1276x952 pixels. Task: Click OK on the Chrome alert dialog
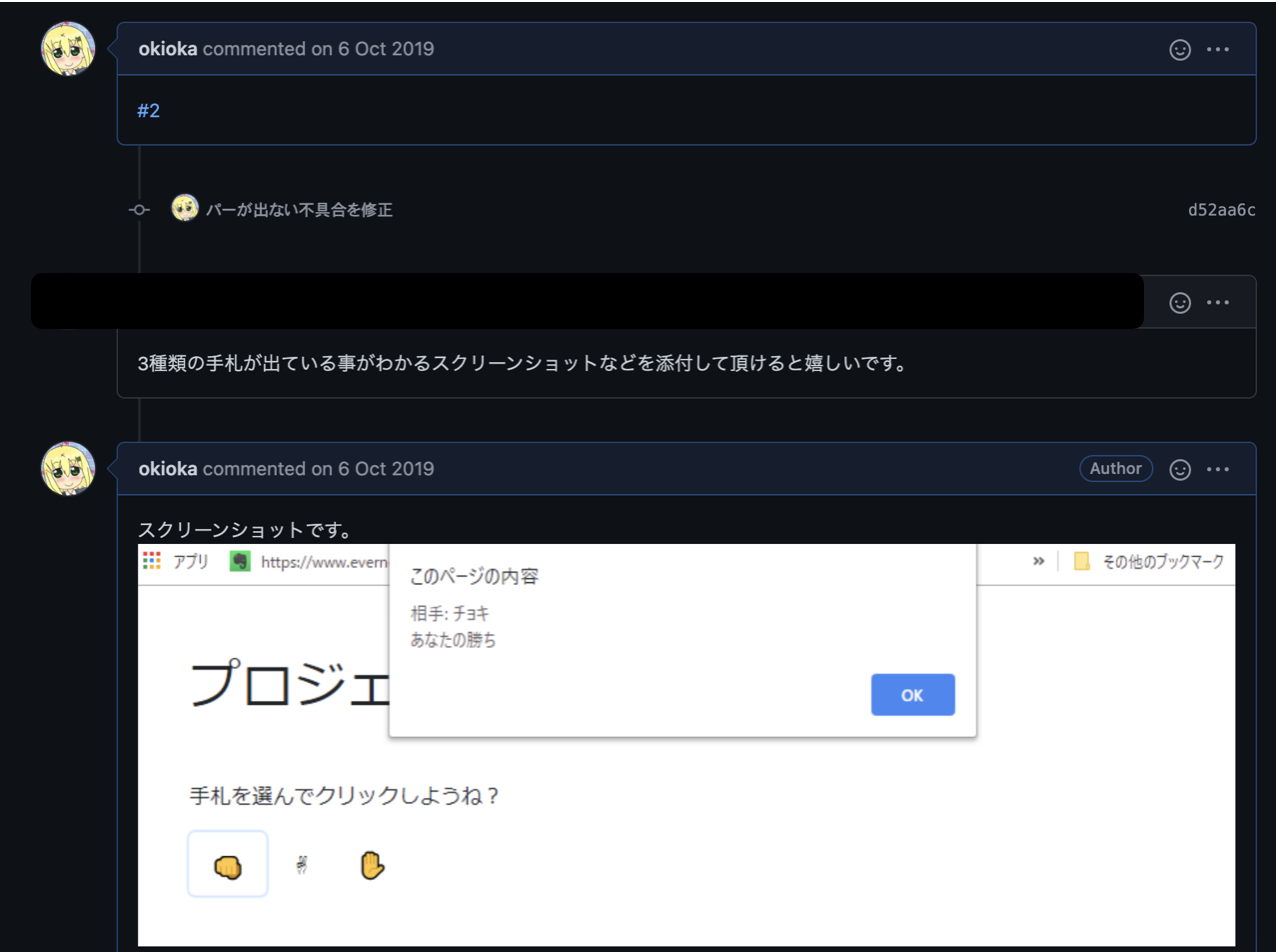click(x=912, y=695)
